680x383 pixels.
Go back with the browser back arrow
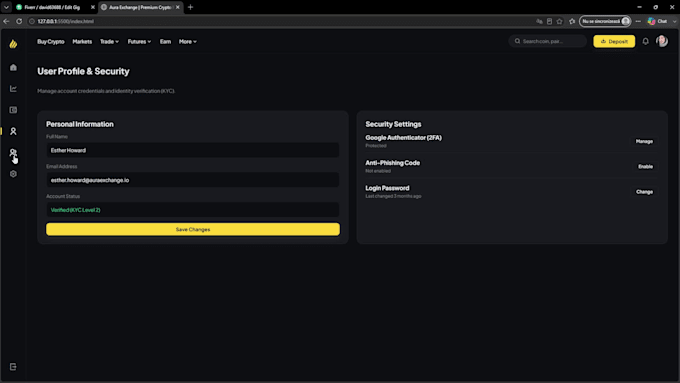tap(6, 21)
